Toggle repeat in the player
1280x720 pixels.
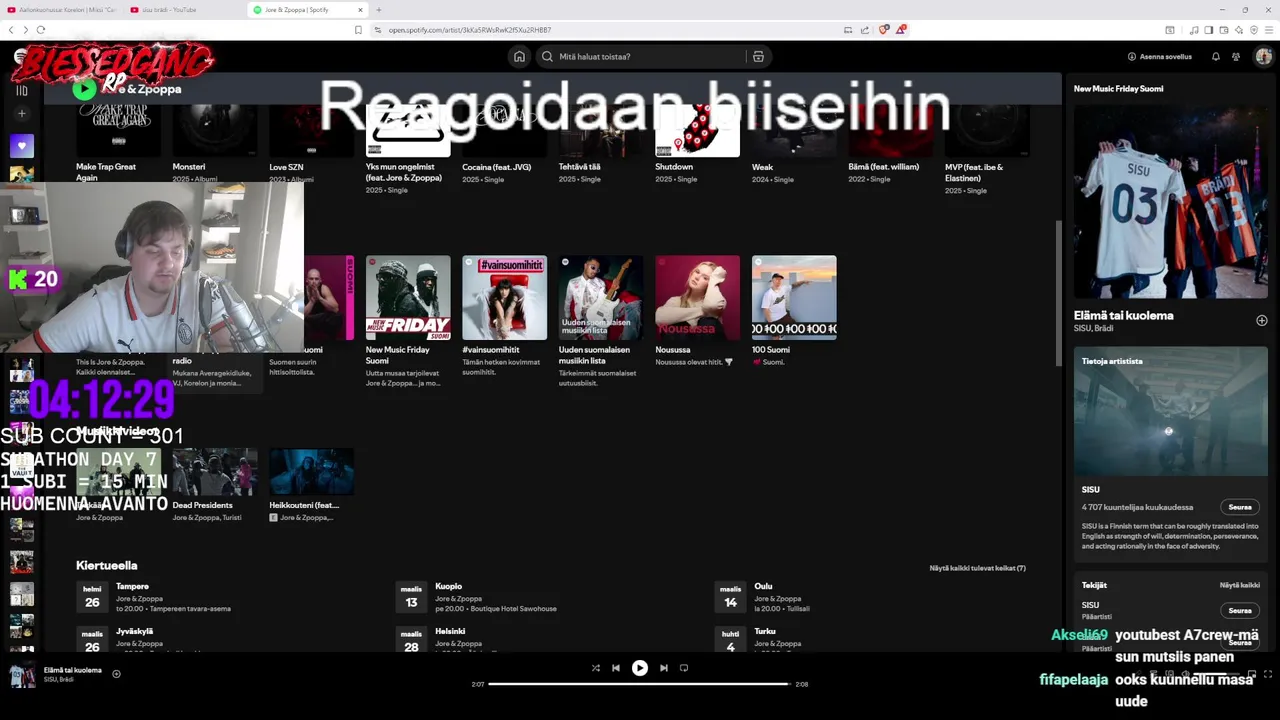pos(684,668)
